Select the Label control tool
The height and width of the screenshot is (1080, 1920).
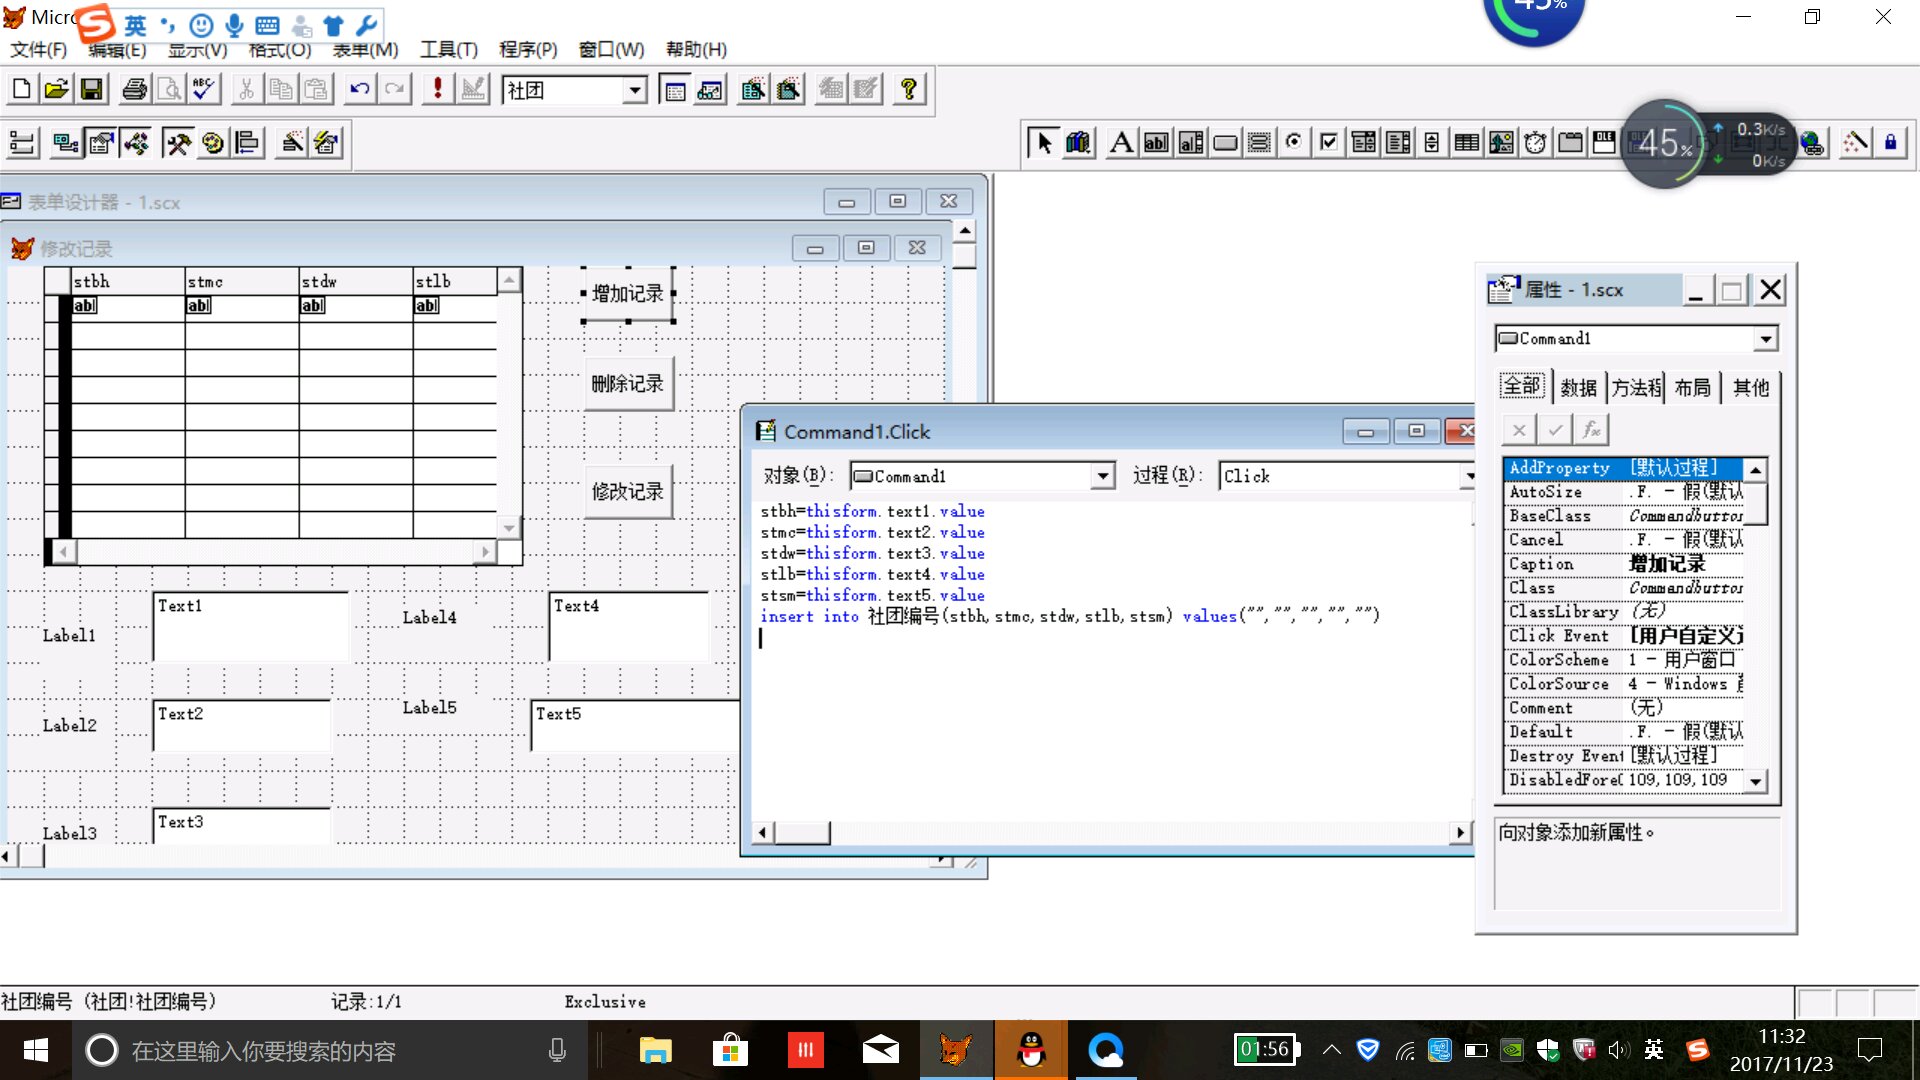coord(1121,143)
